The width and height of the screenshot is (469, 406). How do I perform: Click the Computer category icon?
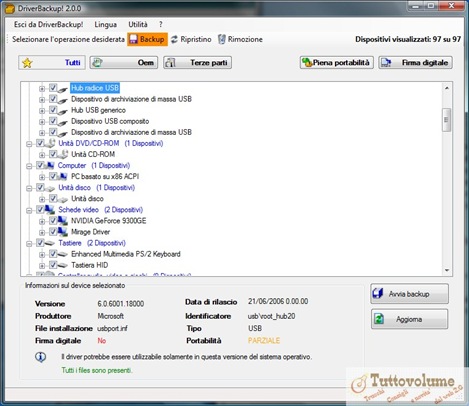click(x=50, y=165)
